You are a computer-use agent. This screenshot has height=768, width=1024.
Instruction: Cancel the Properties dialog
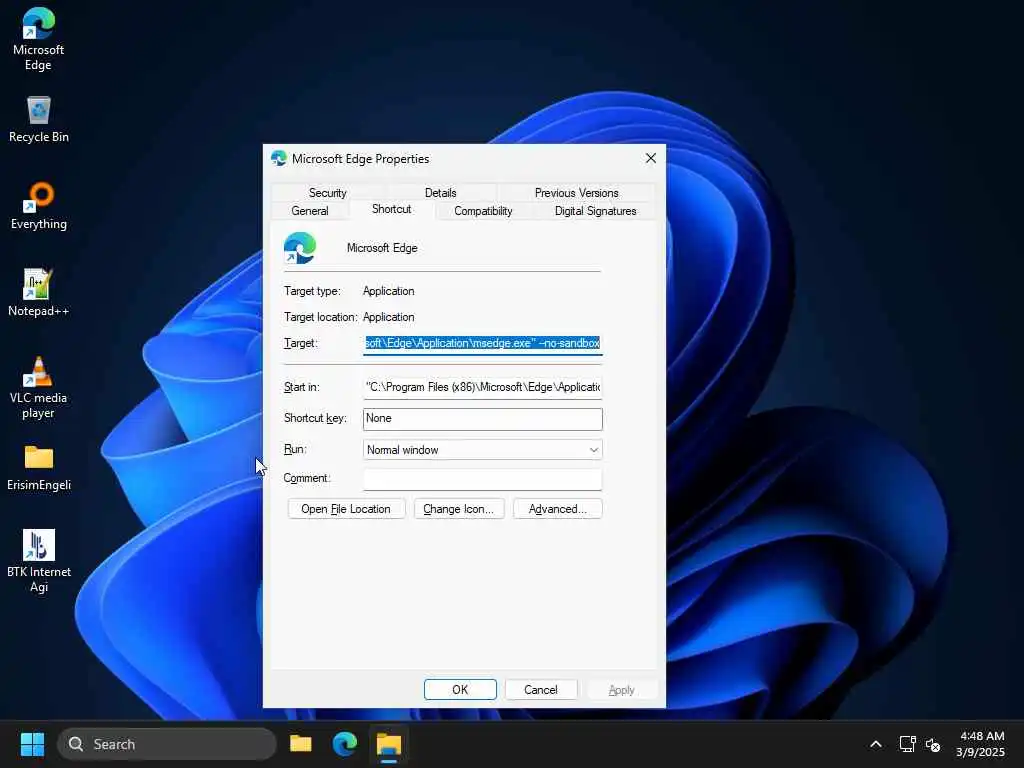[541, 690]
